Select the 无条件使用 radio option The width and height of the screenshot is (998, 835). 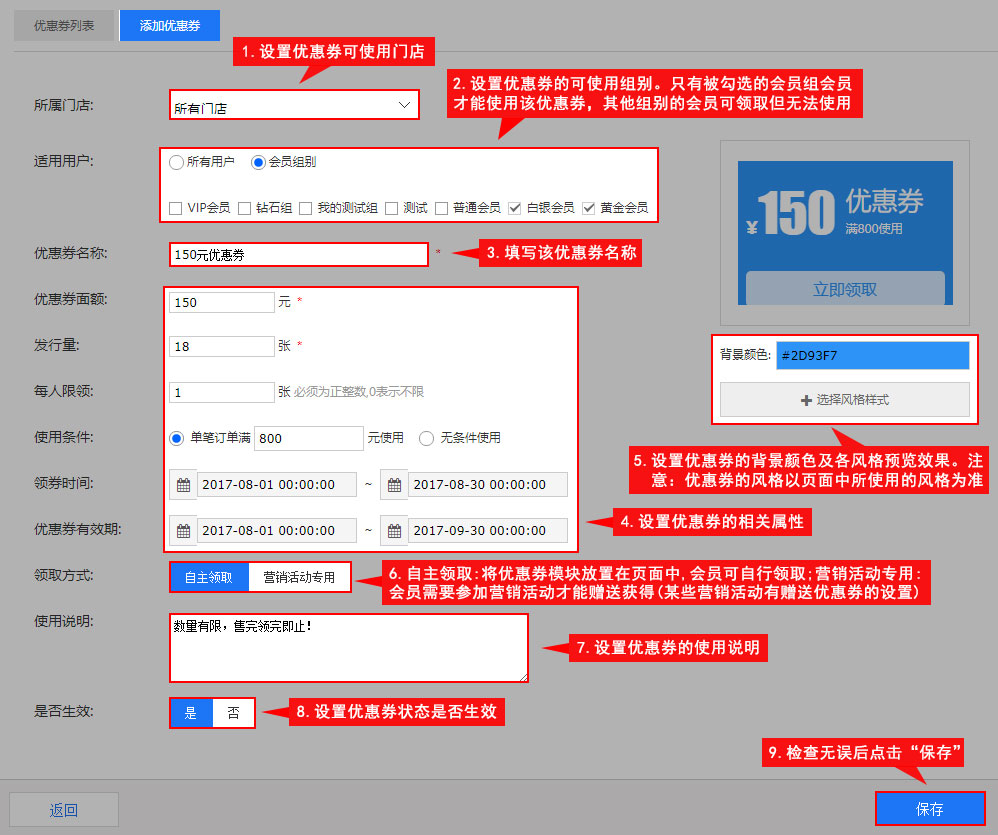point(426,438)
